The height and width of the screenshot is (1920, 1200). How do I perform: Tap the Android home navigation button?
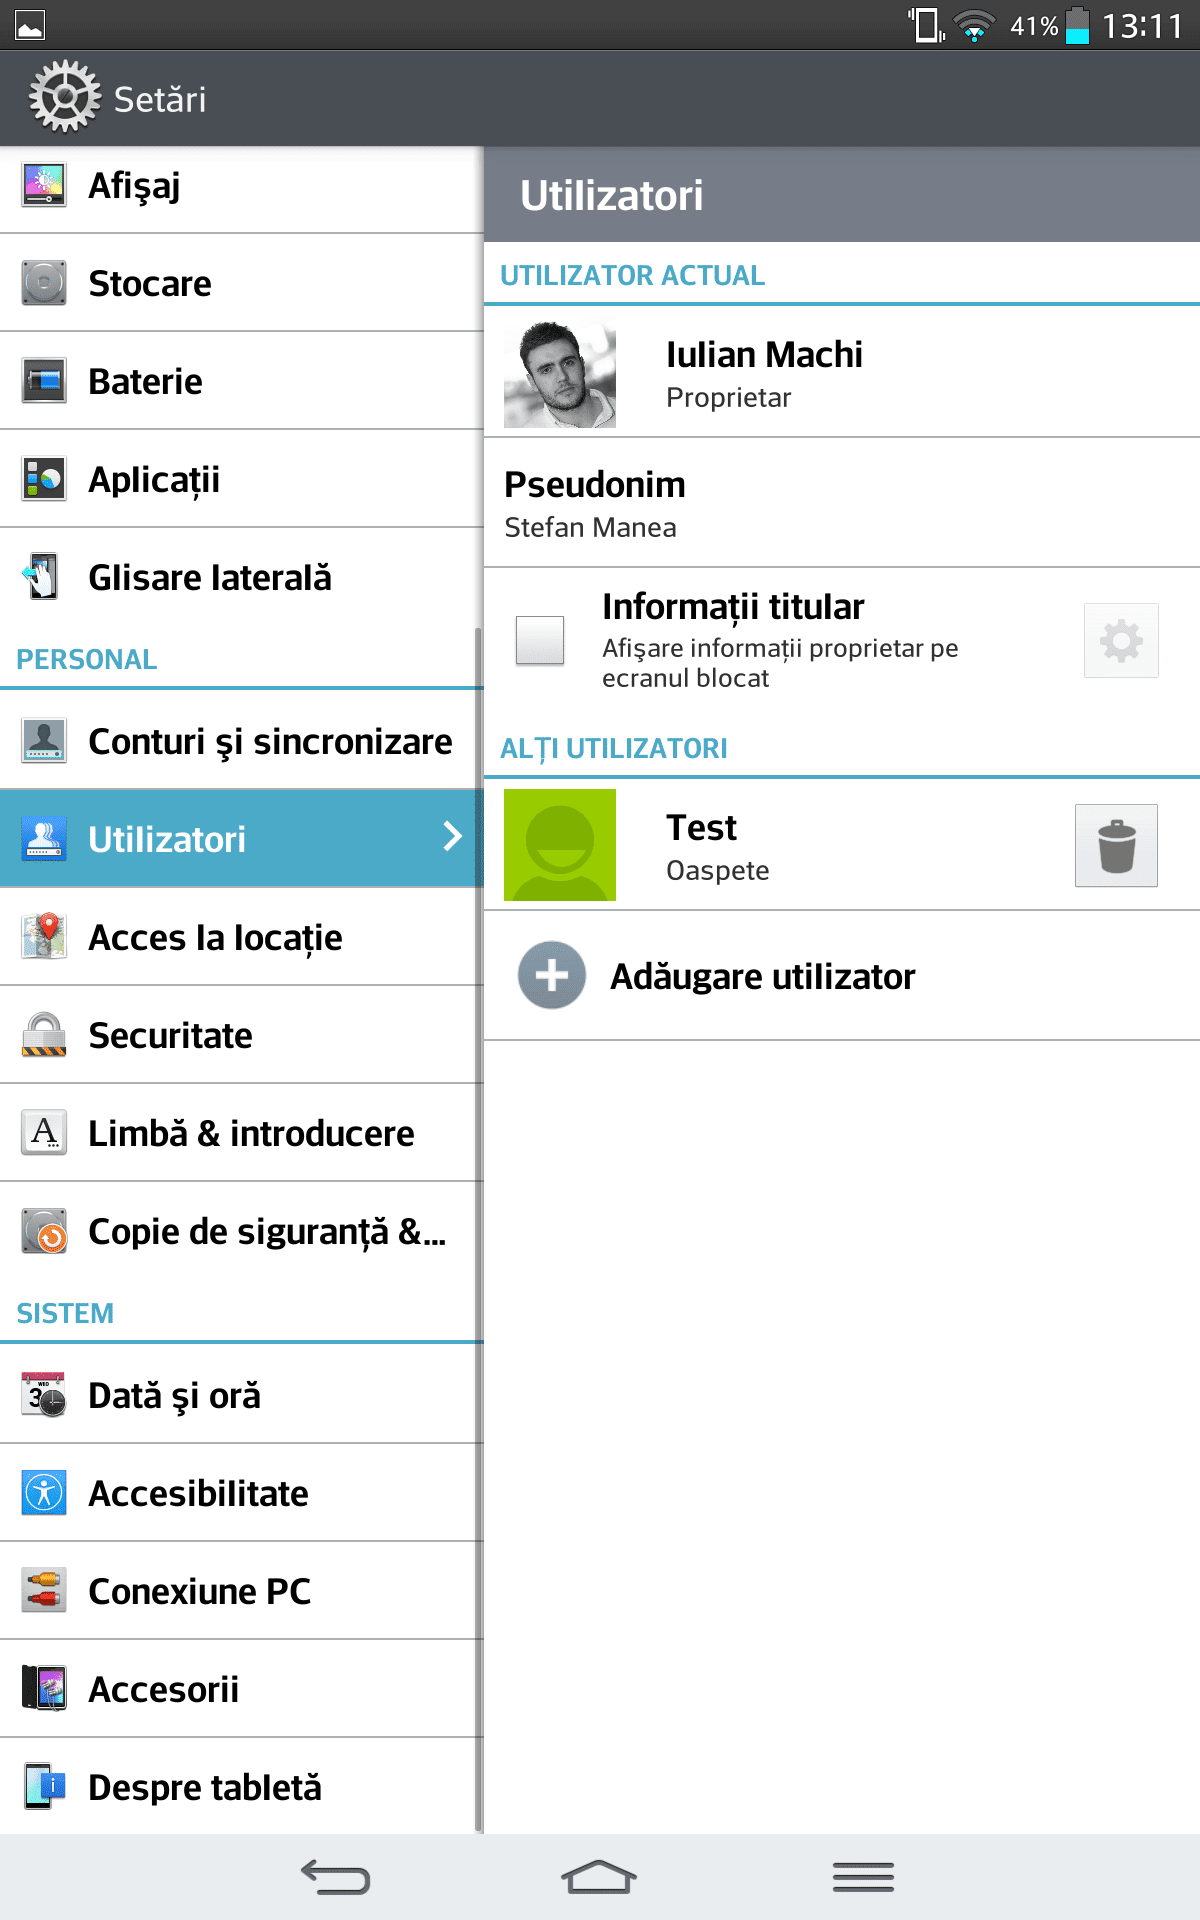click(598, 1877)
